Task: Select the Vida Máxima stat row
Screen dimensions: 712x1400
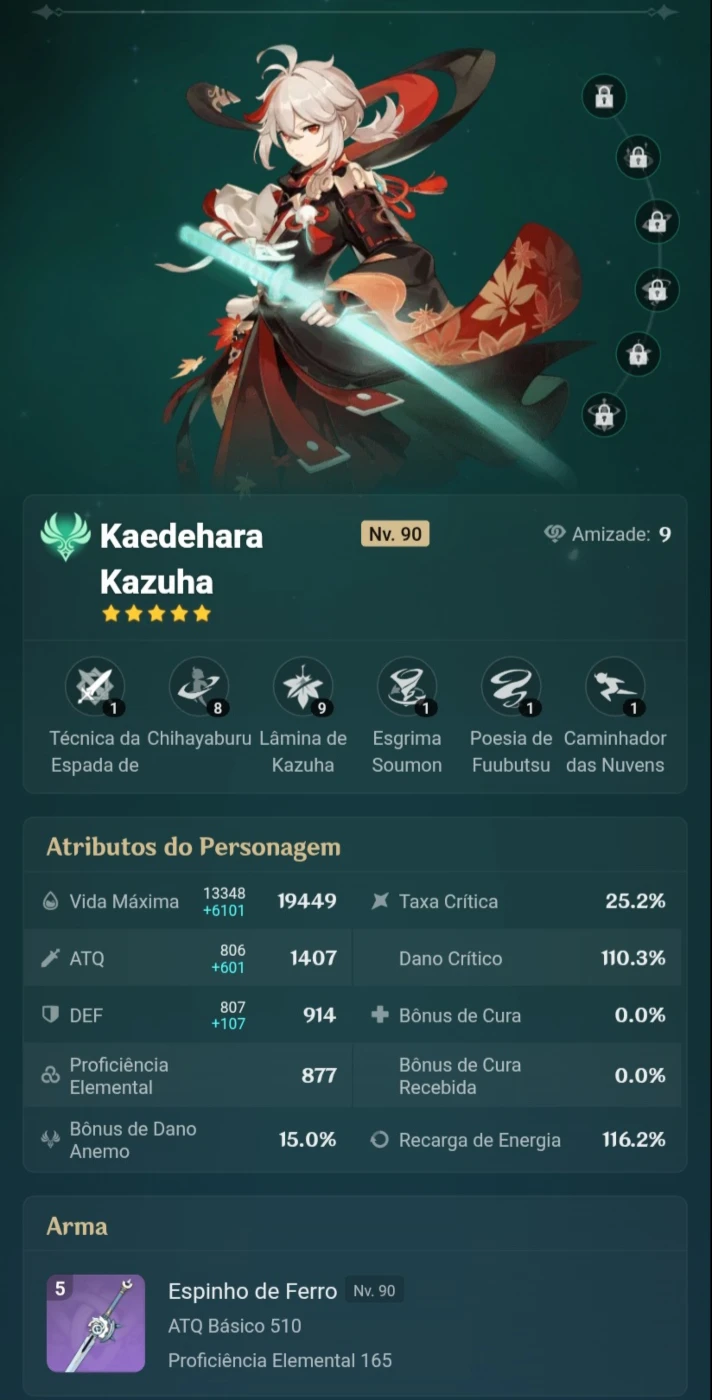Action: click(x=188, y=901)
